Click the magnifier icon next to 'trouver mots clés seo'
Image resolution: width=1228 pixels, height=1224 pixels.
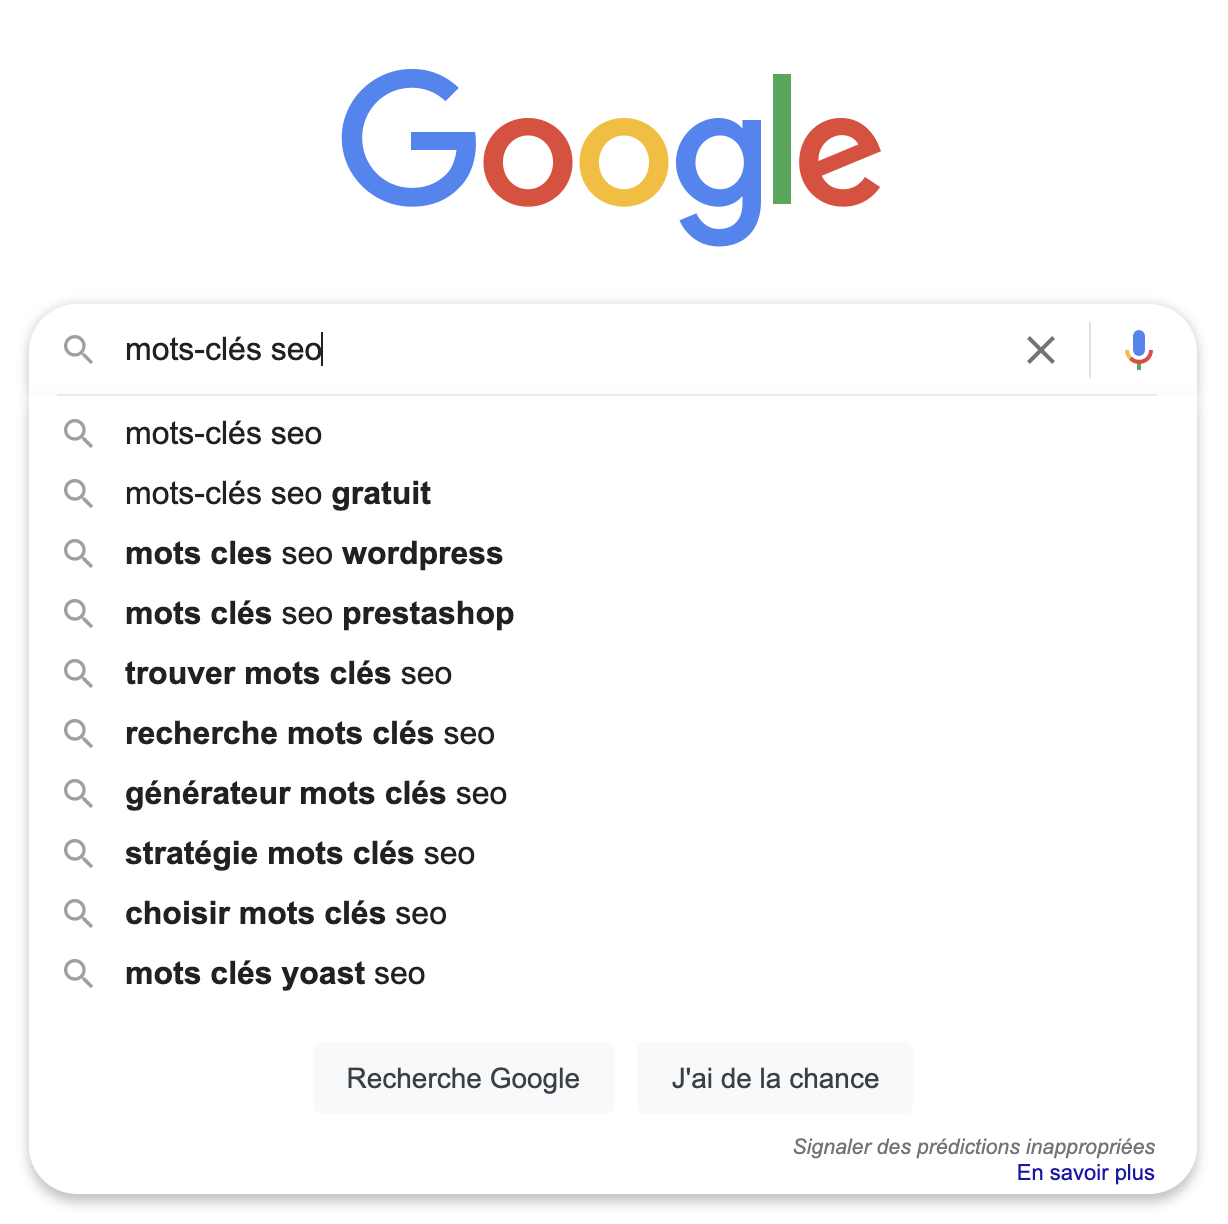[x=78, y=673]
